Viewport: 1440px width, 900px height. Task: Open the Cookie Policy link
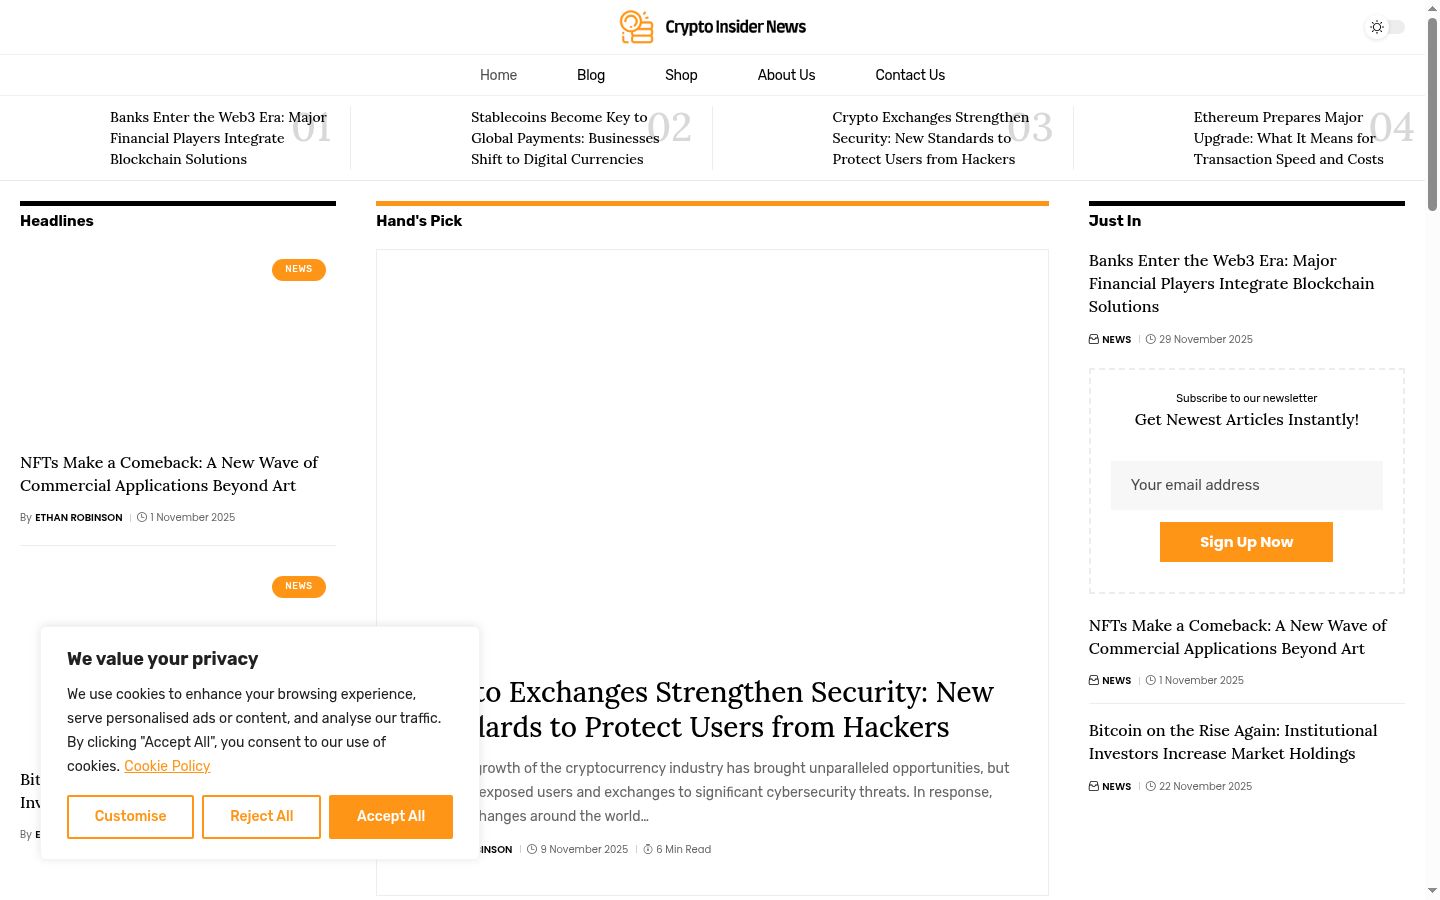click(x=167, y=766)
